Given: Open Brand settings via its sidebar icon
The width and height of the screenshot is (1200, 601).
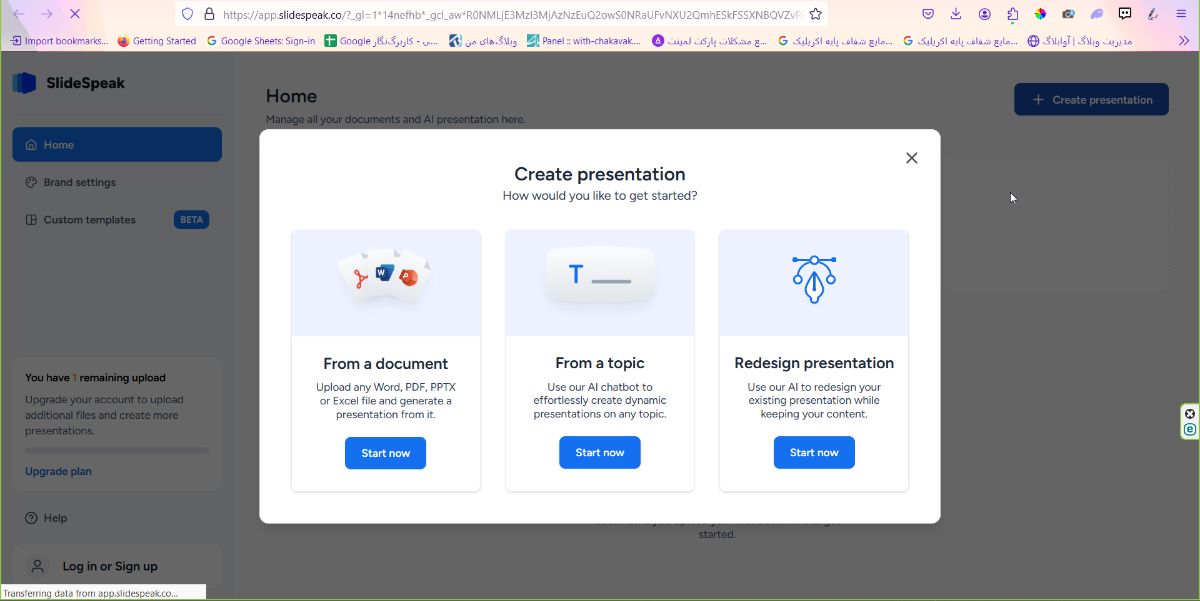Looking at the screenshot, I should click(30, 182).
